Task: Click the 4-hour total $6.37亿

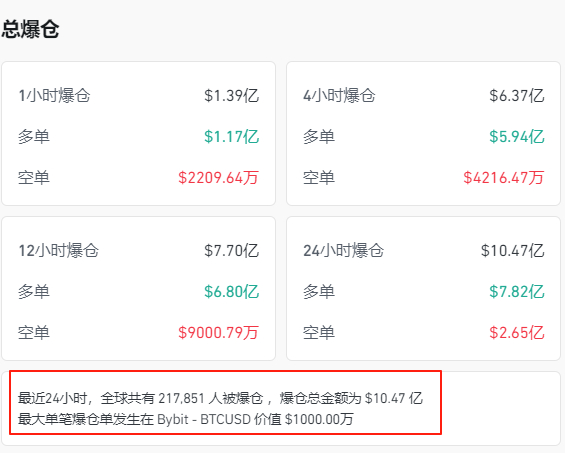Action: click(516, 96)
